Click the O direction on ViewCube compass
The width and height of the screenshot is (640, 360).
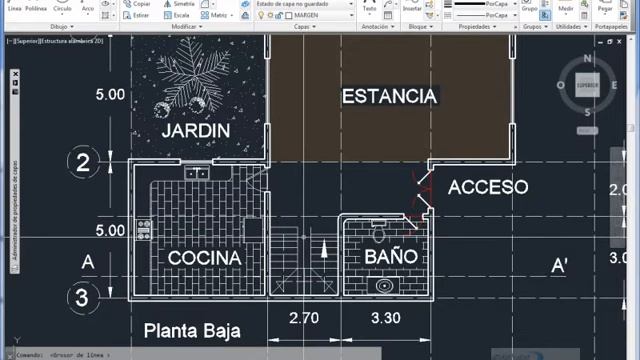561,85
